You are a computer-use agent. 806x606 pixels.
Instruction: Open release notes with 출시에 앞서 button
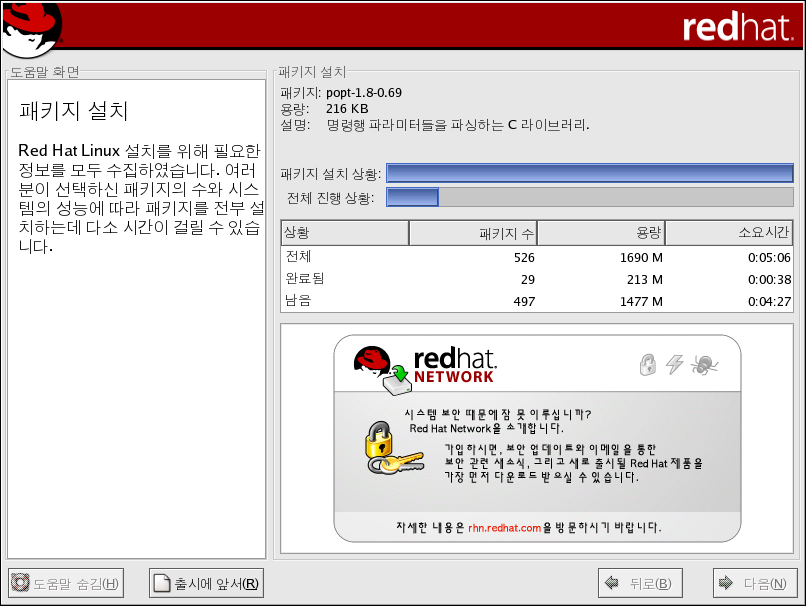coord(207,584)
